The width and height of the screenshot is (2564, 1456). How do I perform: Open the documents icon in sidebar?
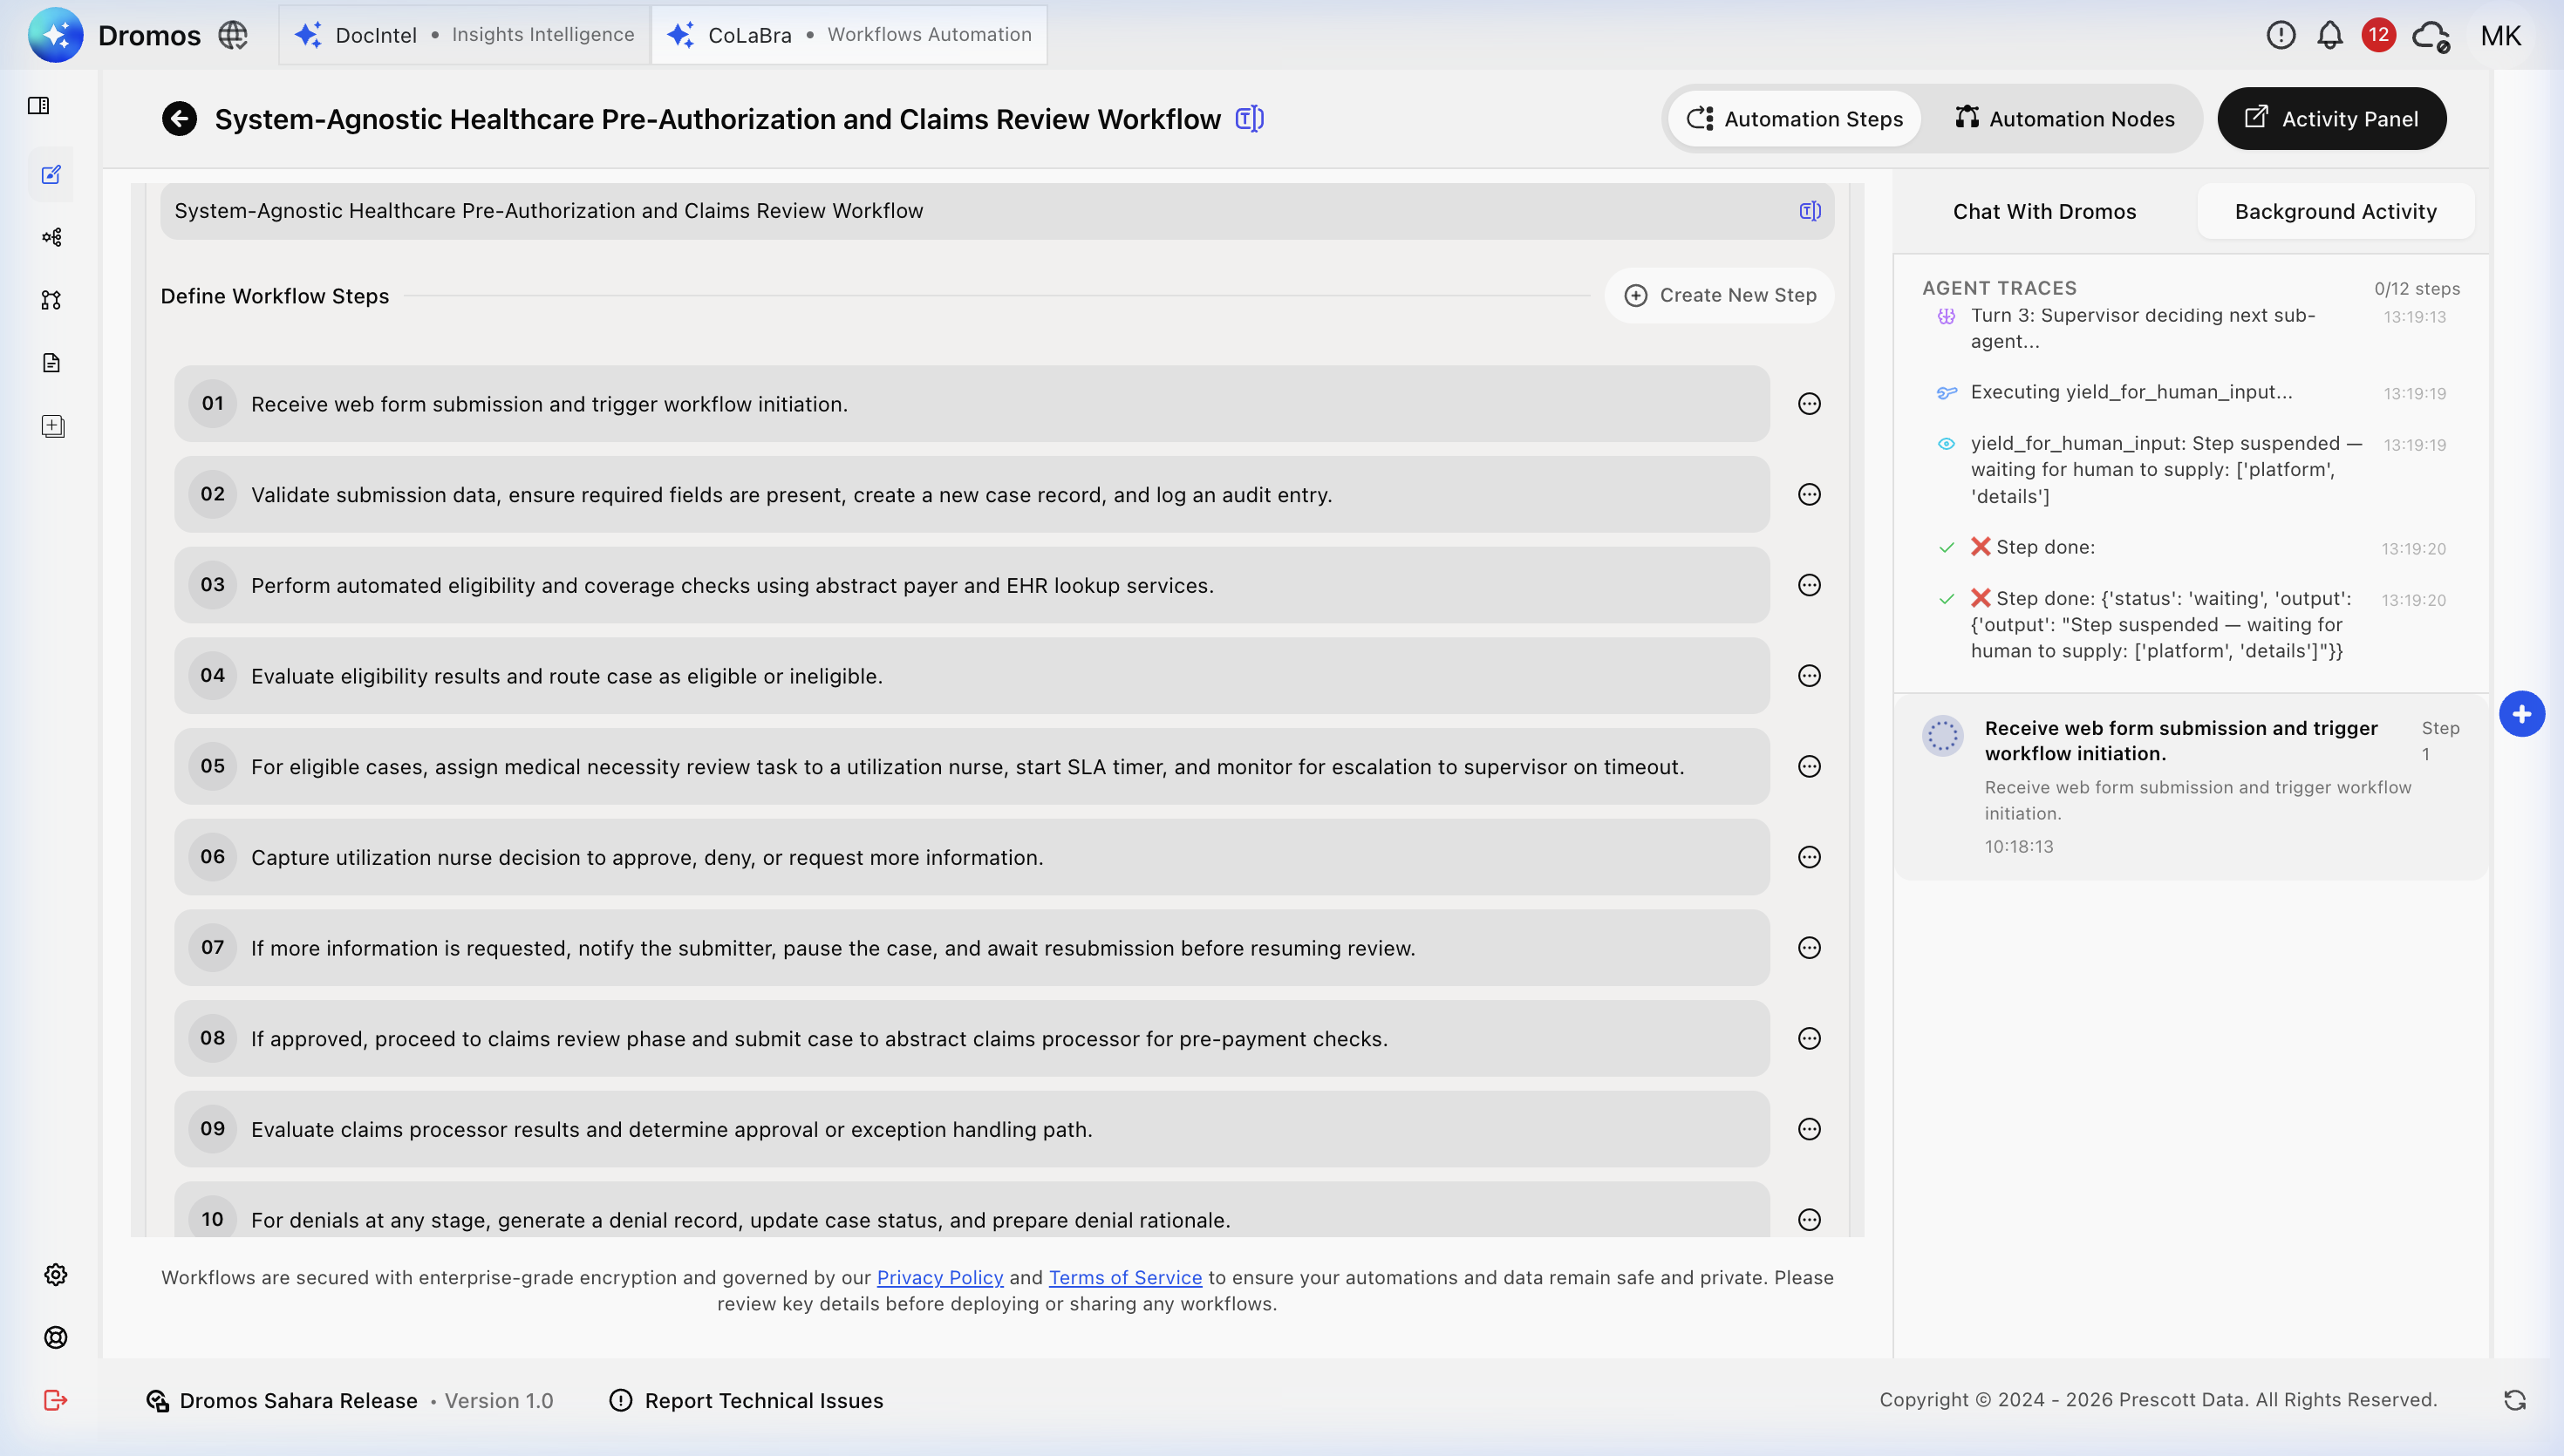pos(52,362)
